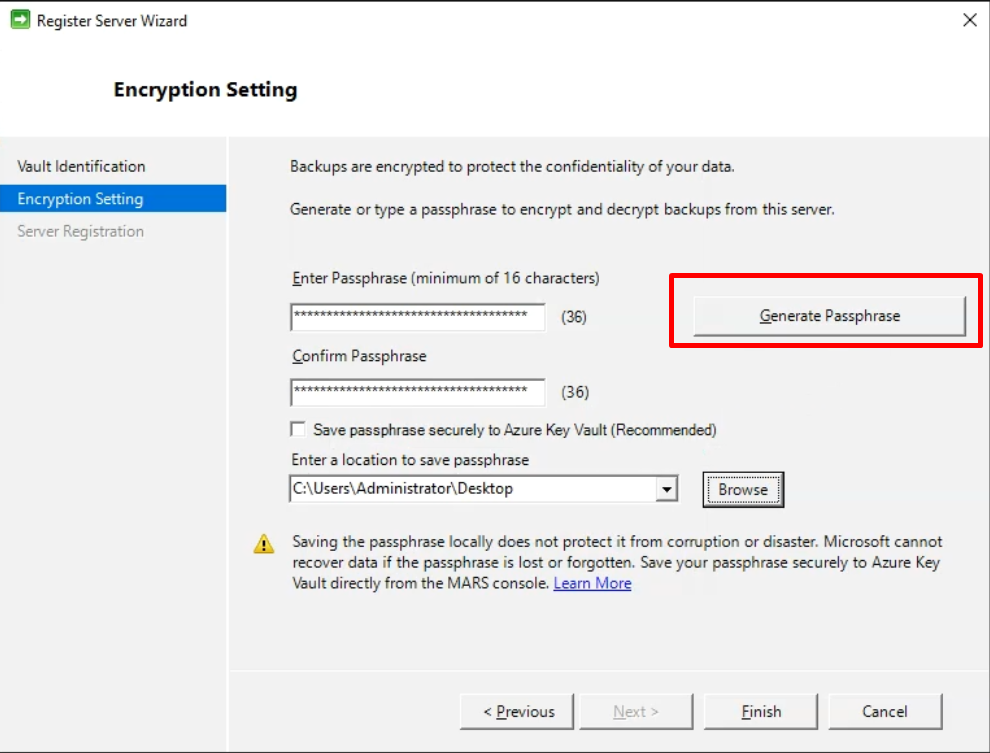
Task: Go to Vault Identification step
Action: [x=81, y=166]
